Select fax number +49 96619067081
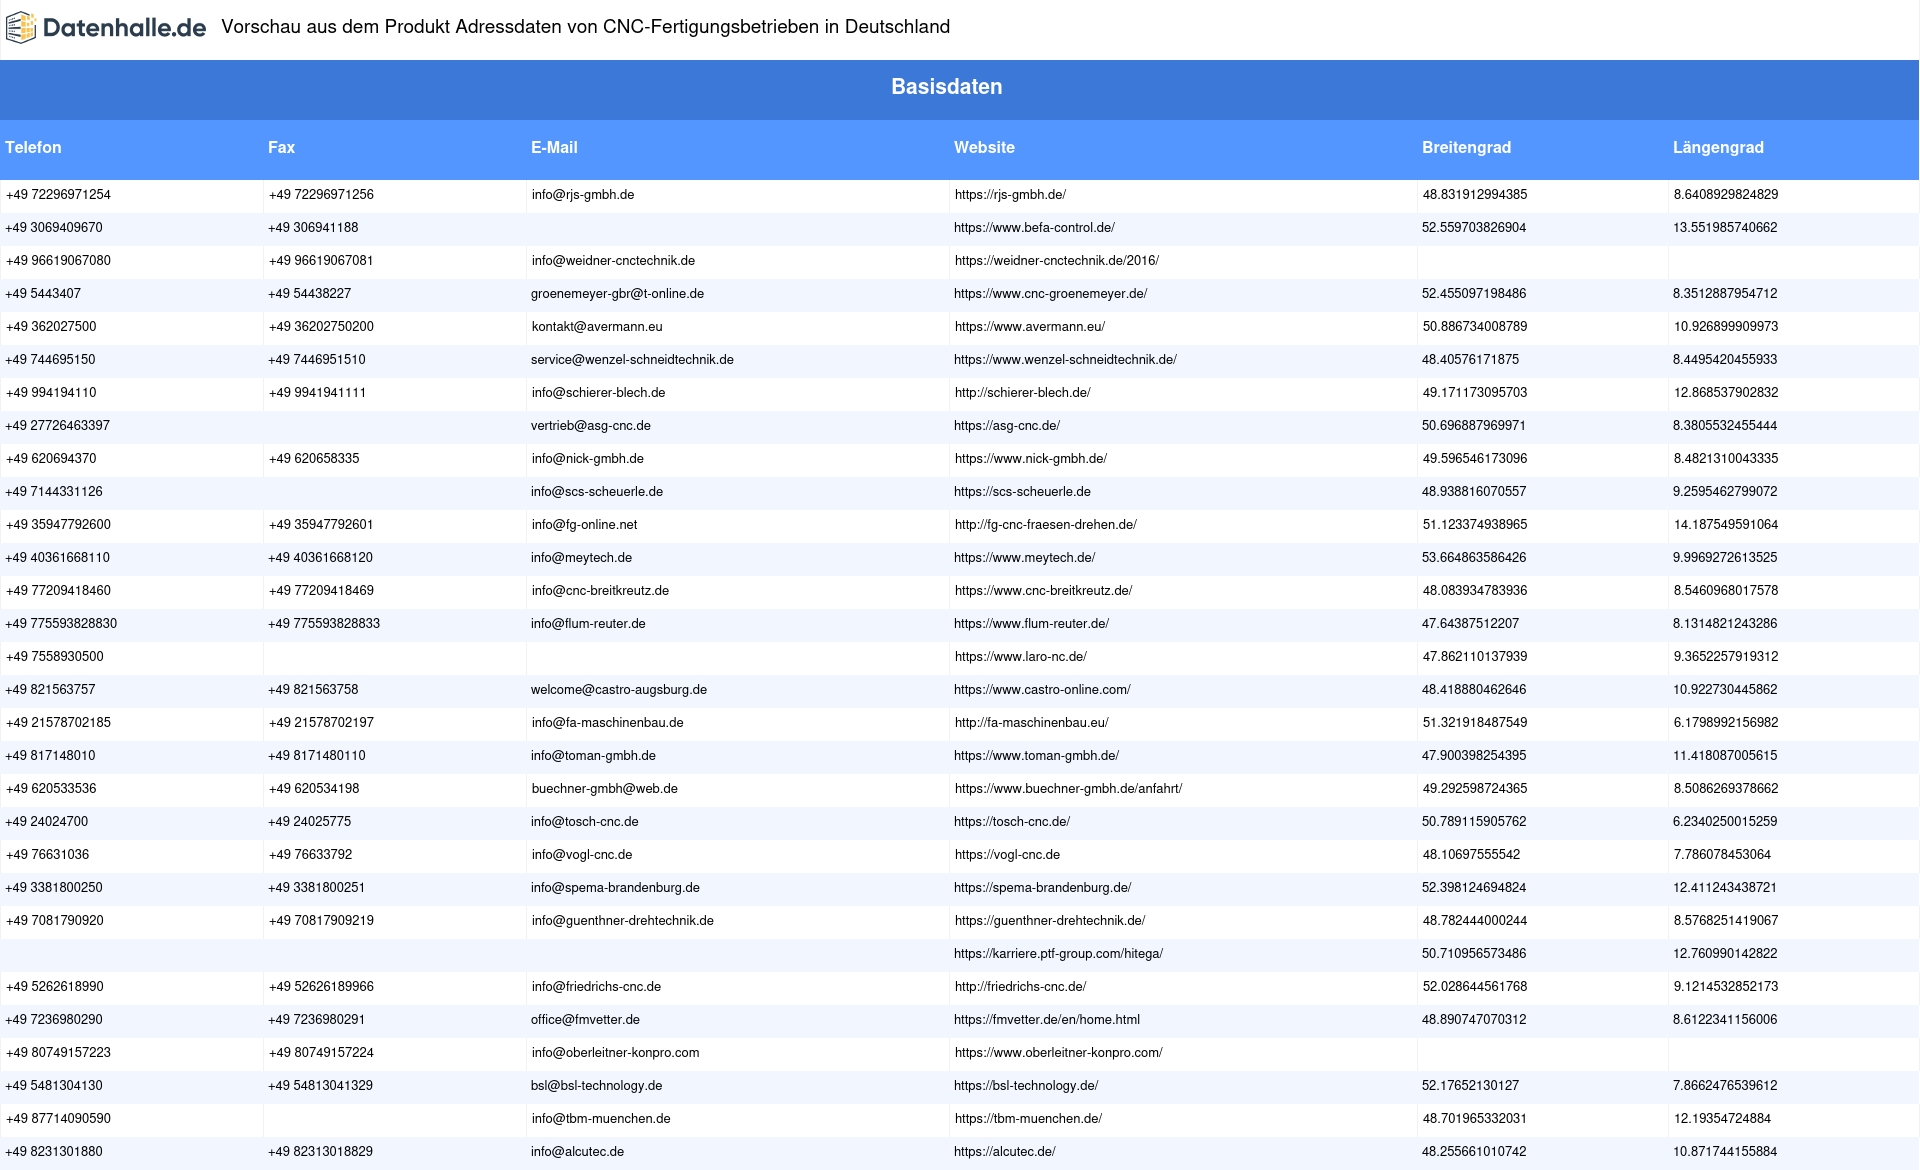Image resolution: width=1920 pixels, height=1170 pixels. pos(321,261)
